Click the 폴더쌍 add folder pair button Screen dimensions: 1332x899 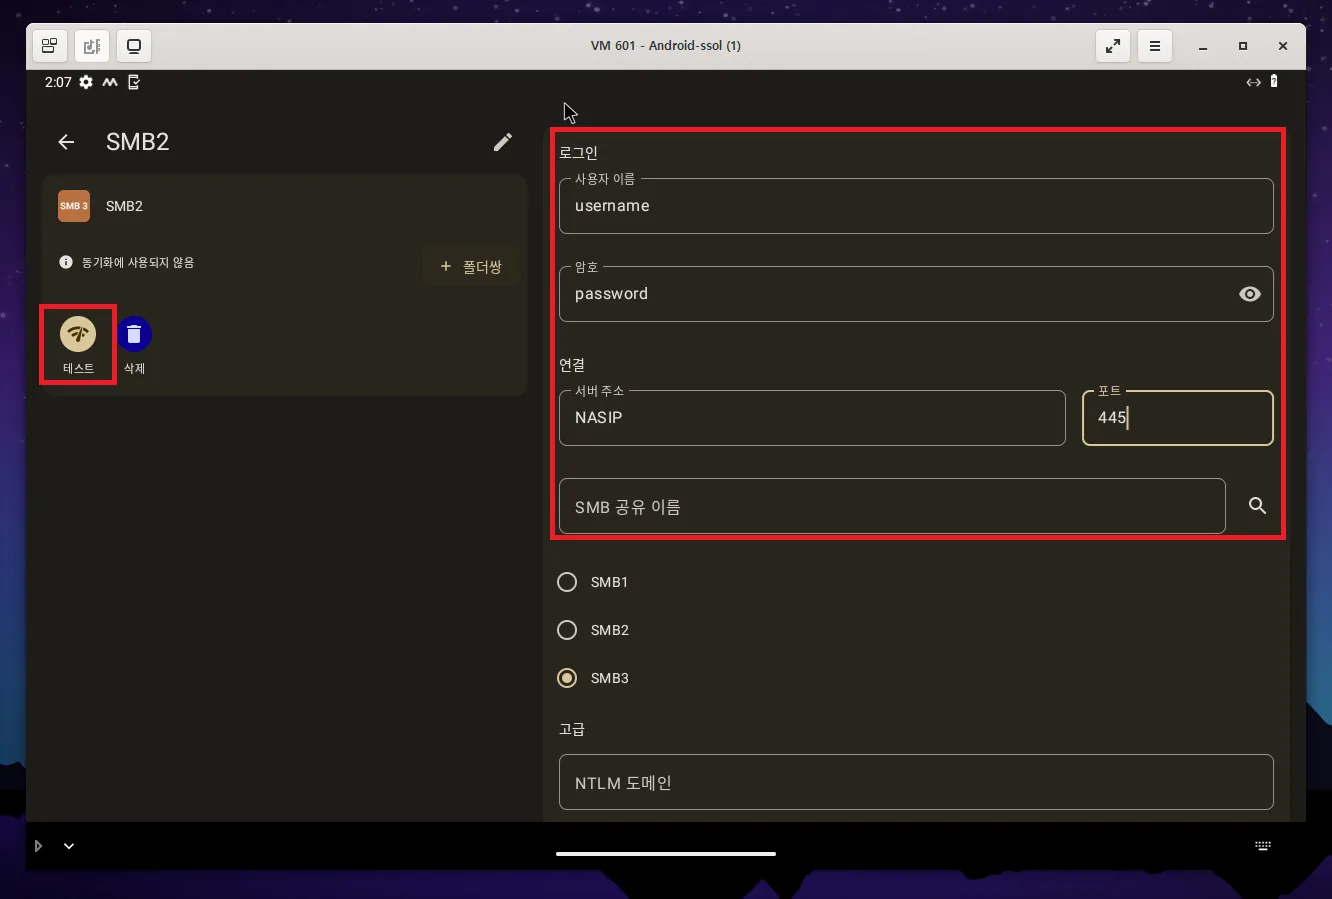click(x=470, y=266)
